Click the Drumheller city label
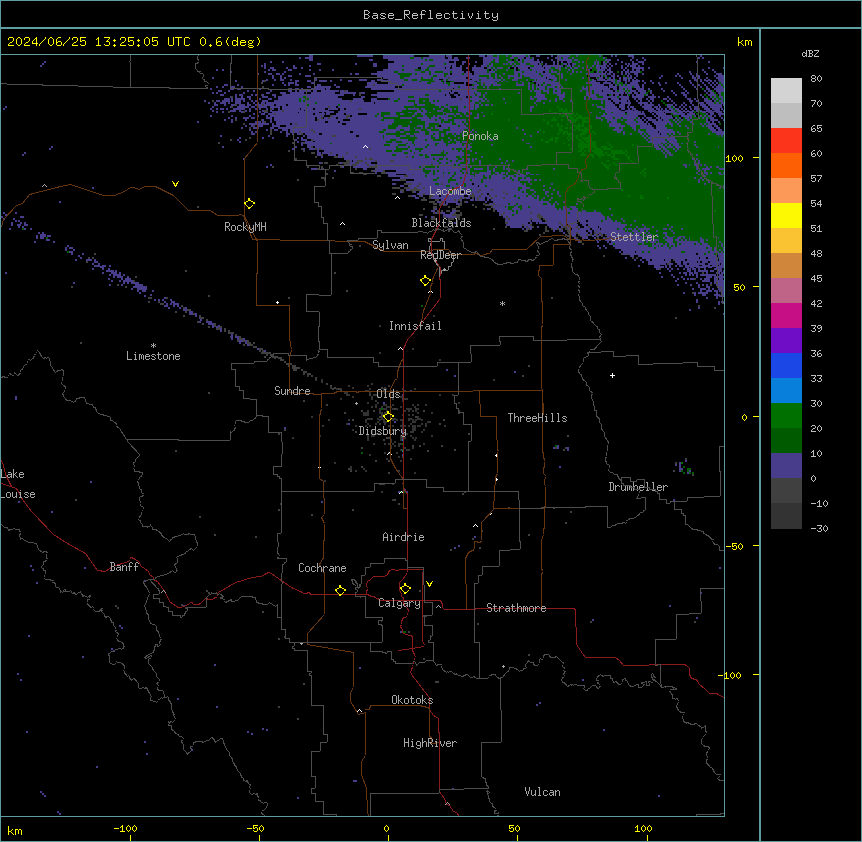862x842 pixels. pos(638,487)
